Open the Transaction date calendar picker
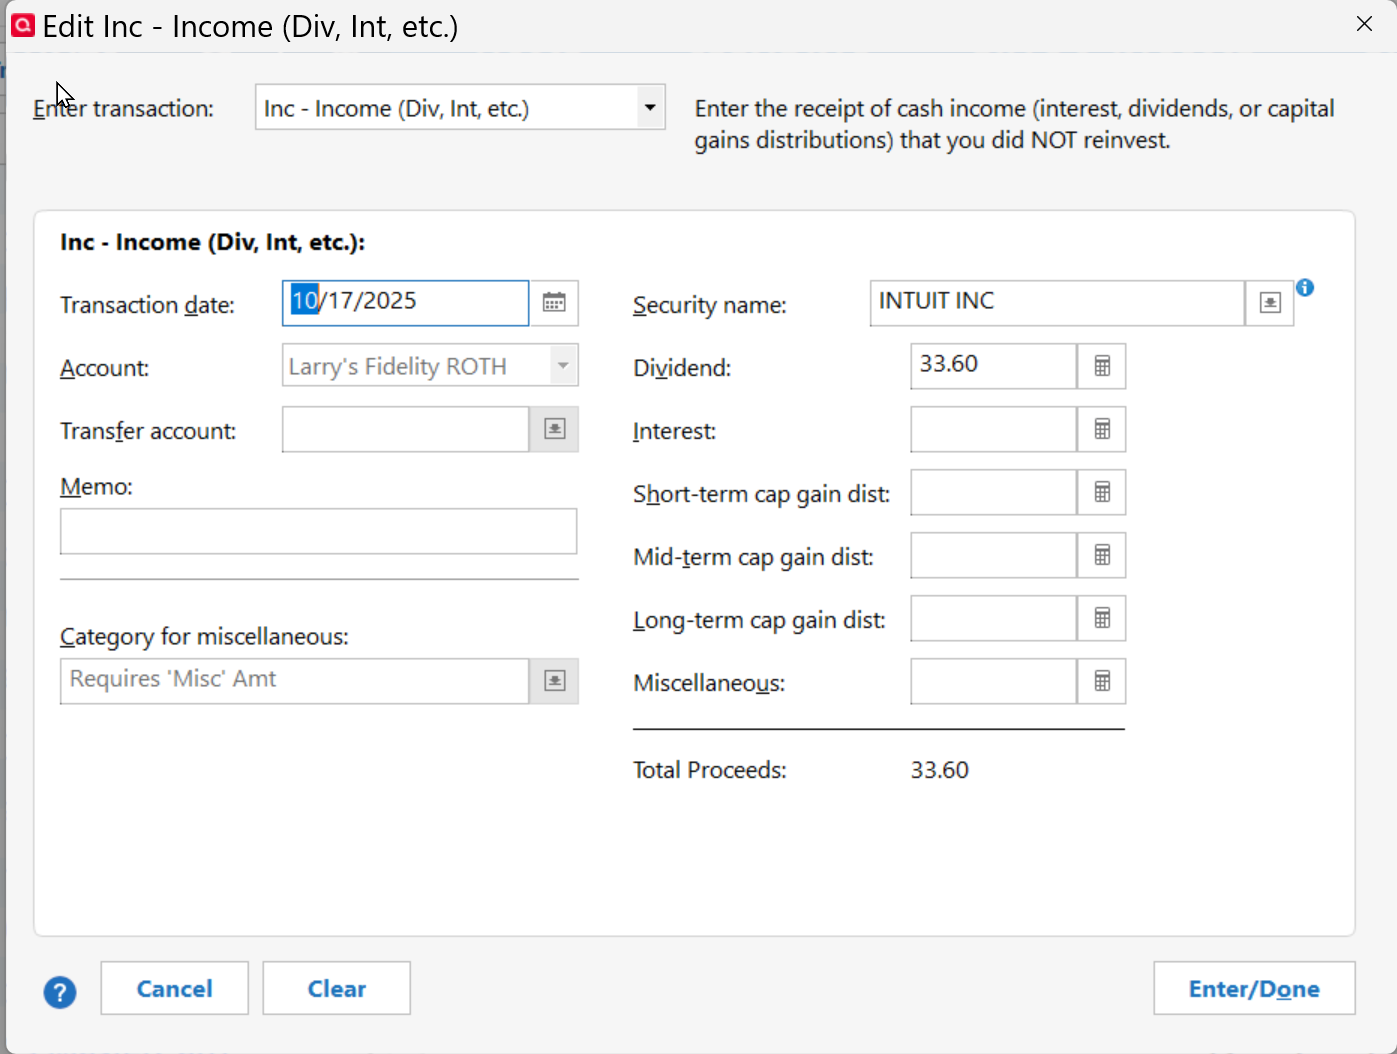1397x1054 pixels. pyautogui.click(x=554, y=303)
